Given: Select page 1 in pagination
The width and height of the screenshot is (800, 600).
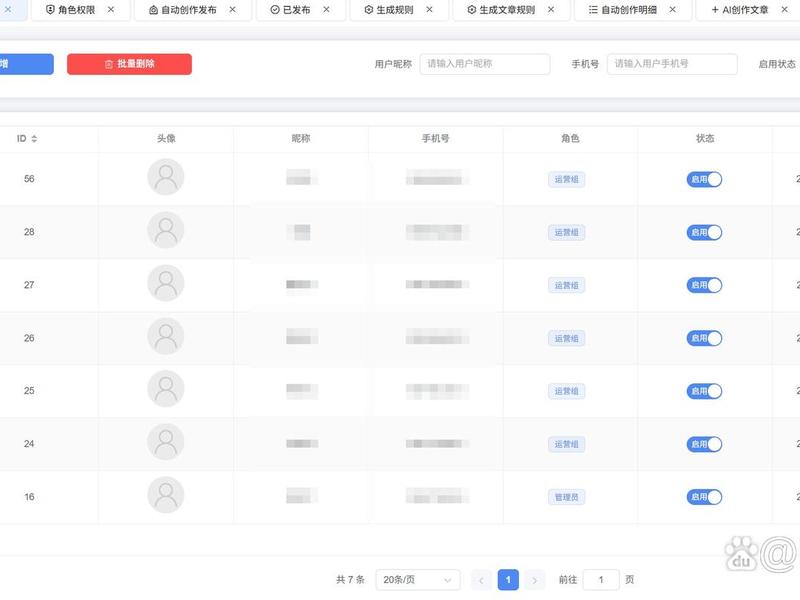Looking at the screenshot, I should coord(508,580).
